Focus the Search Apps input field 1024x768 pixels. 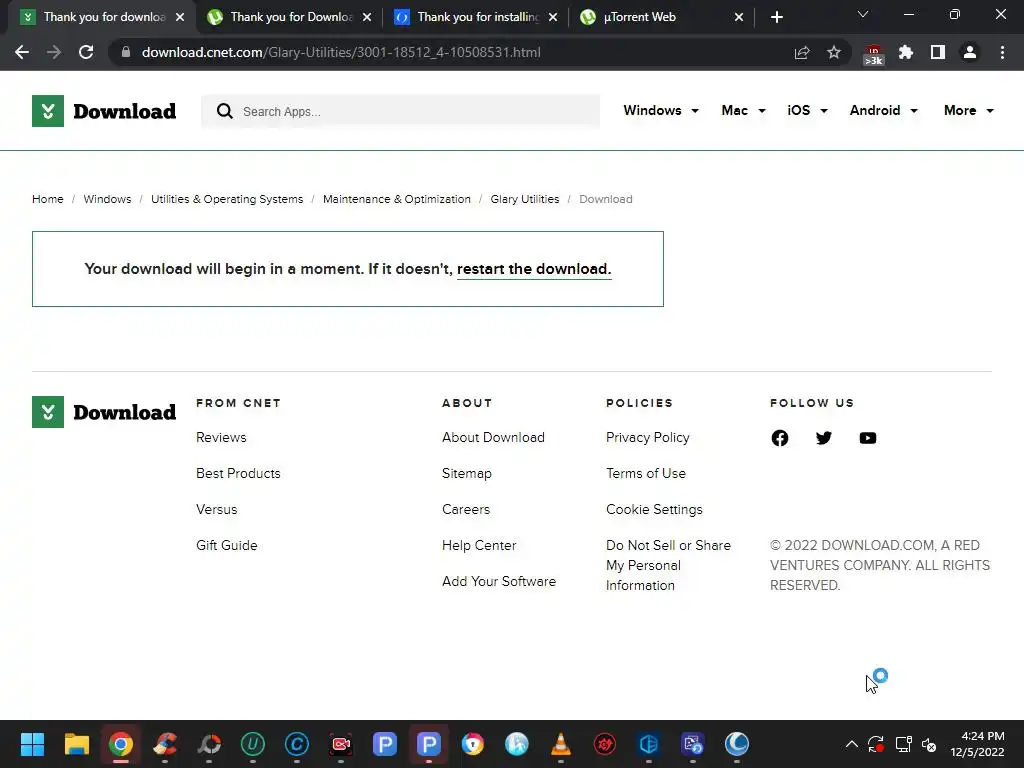point(400,111)
